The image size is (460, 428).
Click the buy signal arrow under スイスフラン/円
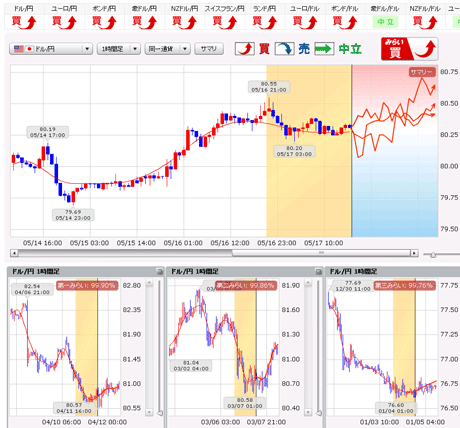[224, 22]
